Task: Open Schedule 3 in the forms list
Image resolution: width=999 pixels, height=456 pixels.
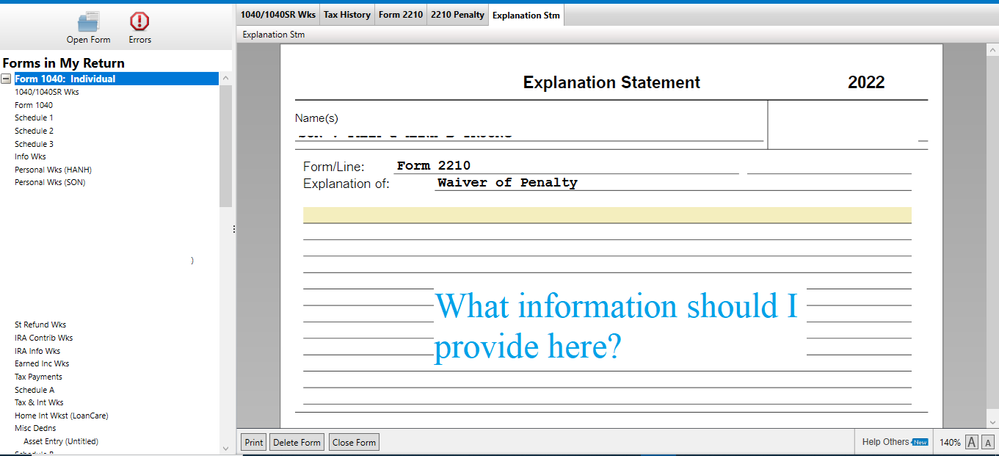Action: tap(34, 144)
